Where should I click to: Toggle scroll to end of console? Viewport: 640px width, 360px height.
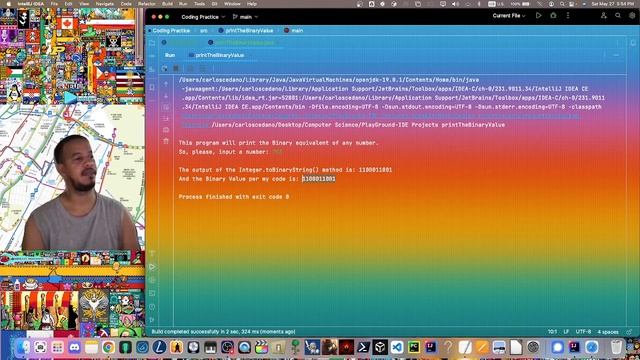coord(166,119)
